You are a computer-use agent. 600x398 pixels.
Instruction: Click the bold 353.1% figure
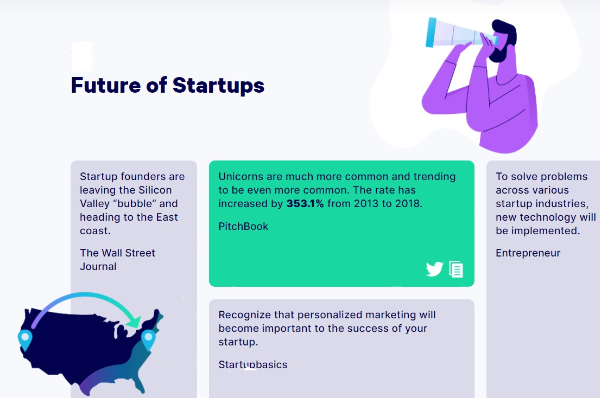point(305,204)
